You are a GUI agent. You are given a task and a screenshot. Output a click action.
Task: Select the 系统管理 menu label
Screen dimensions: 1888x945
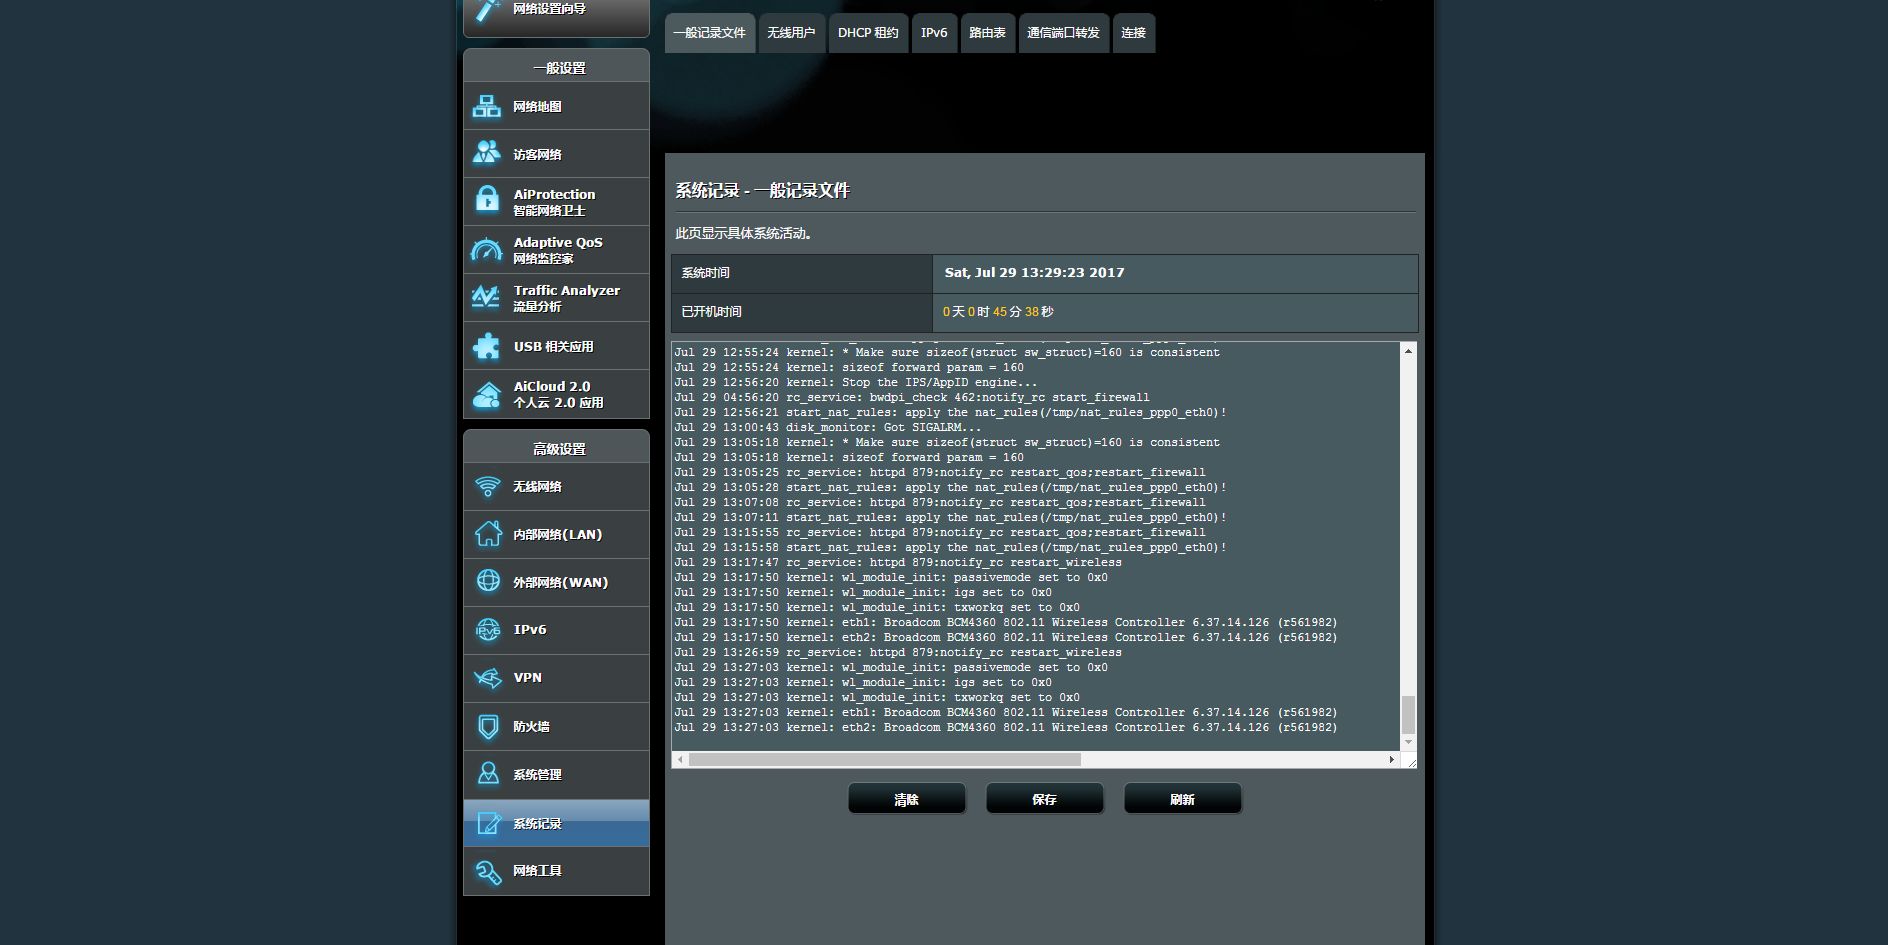(537, 774)
